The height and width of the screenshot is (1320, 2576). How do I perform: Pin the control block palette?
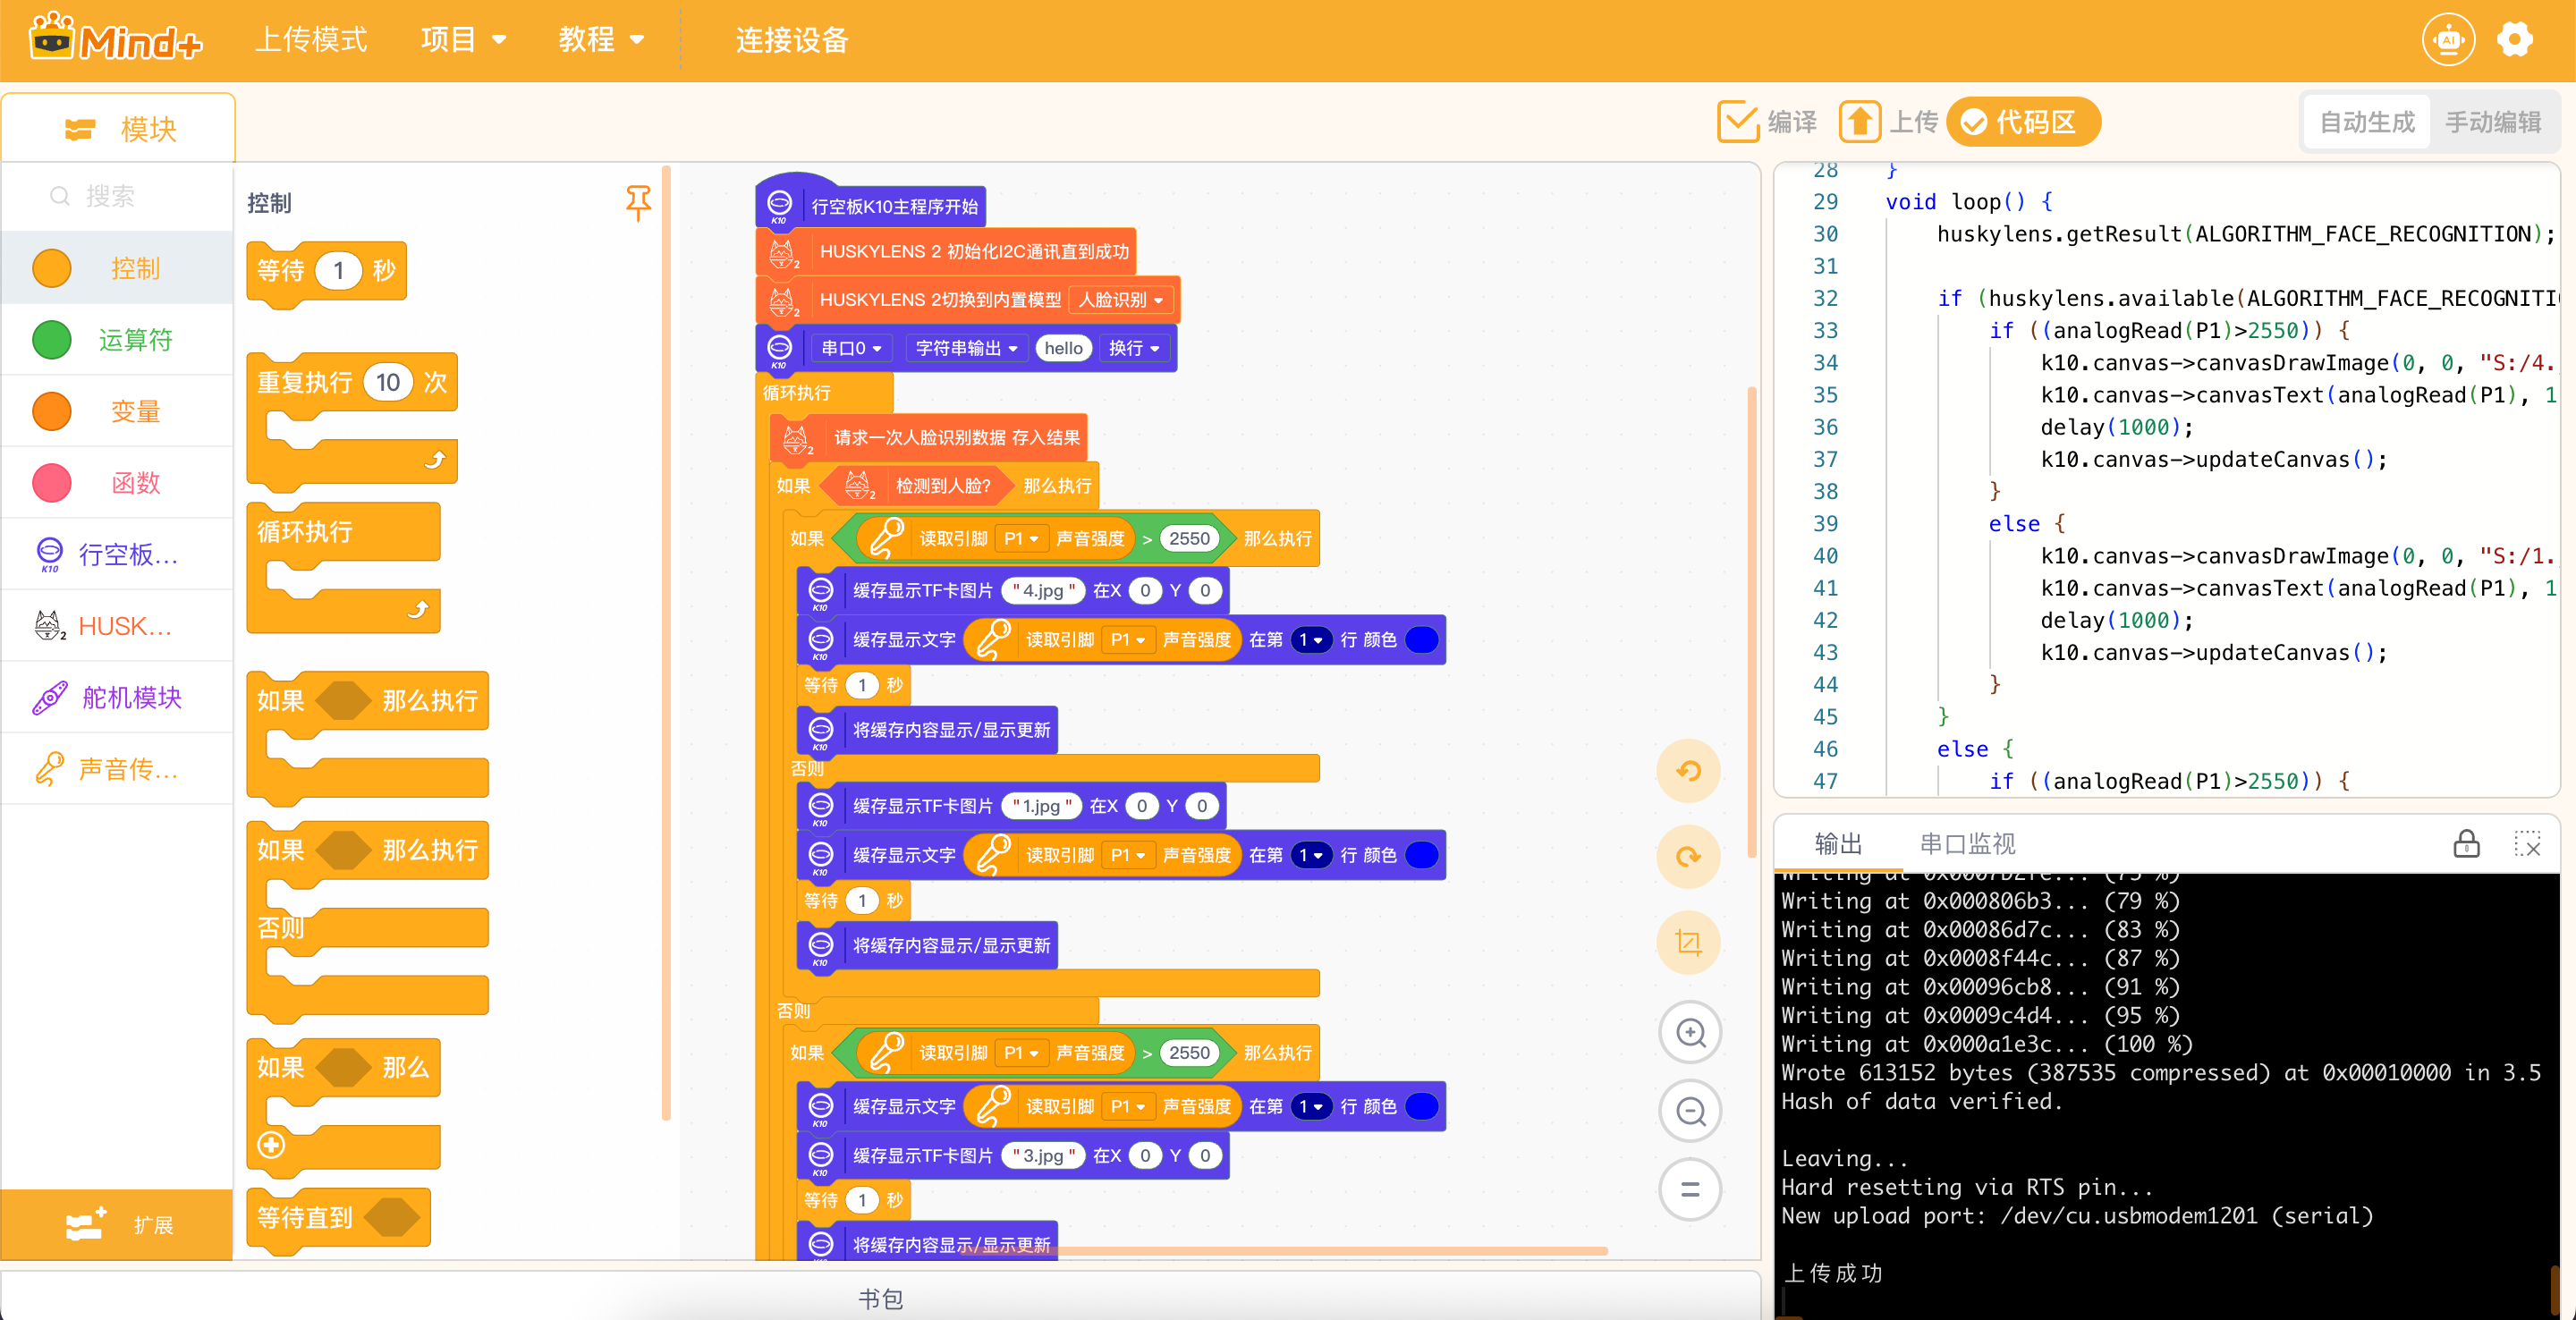pos(638,203)
